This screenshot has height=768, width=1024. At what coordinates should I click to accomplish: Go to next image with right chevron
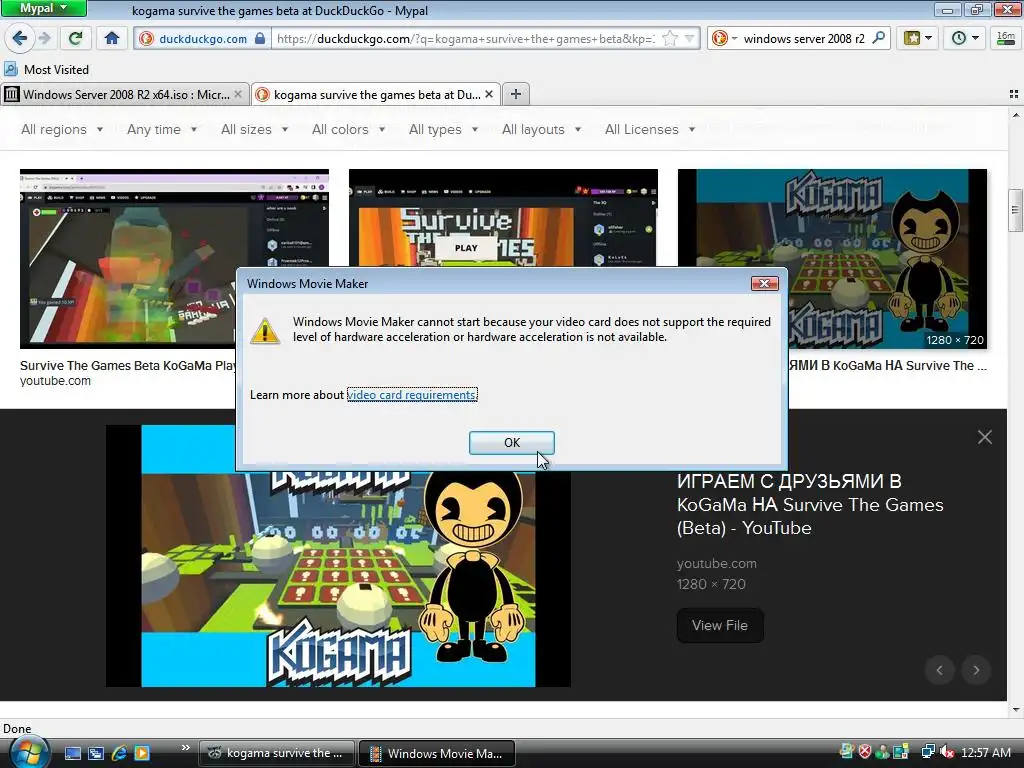[976, 670]
